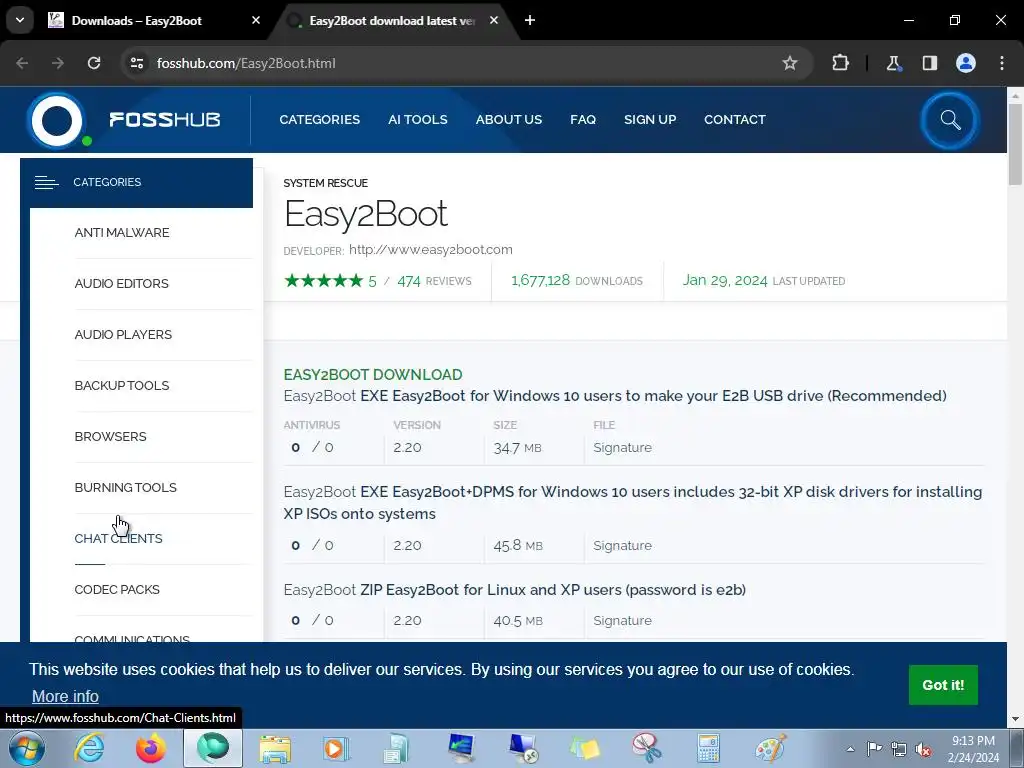Screen dimensions: 1024x768
Task: Click the browser forward arrow
Action: point(58,63)
